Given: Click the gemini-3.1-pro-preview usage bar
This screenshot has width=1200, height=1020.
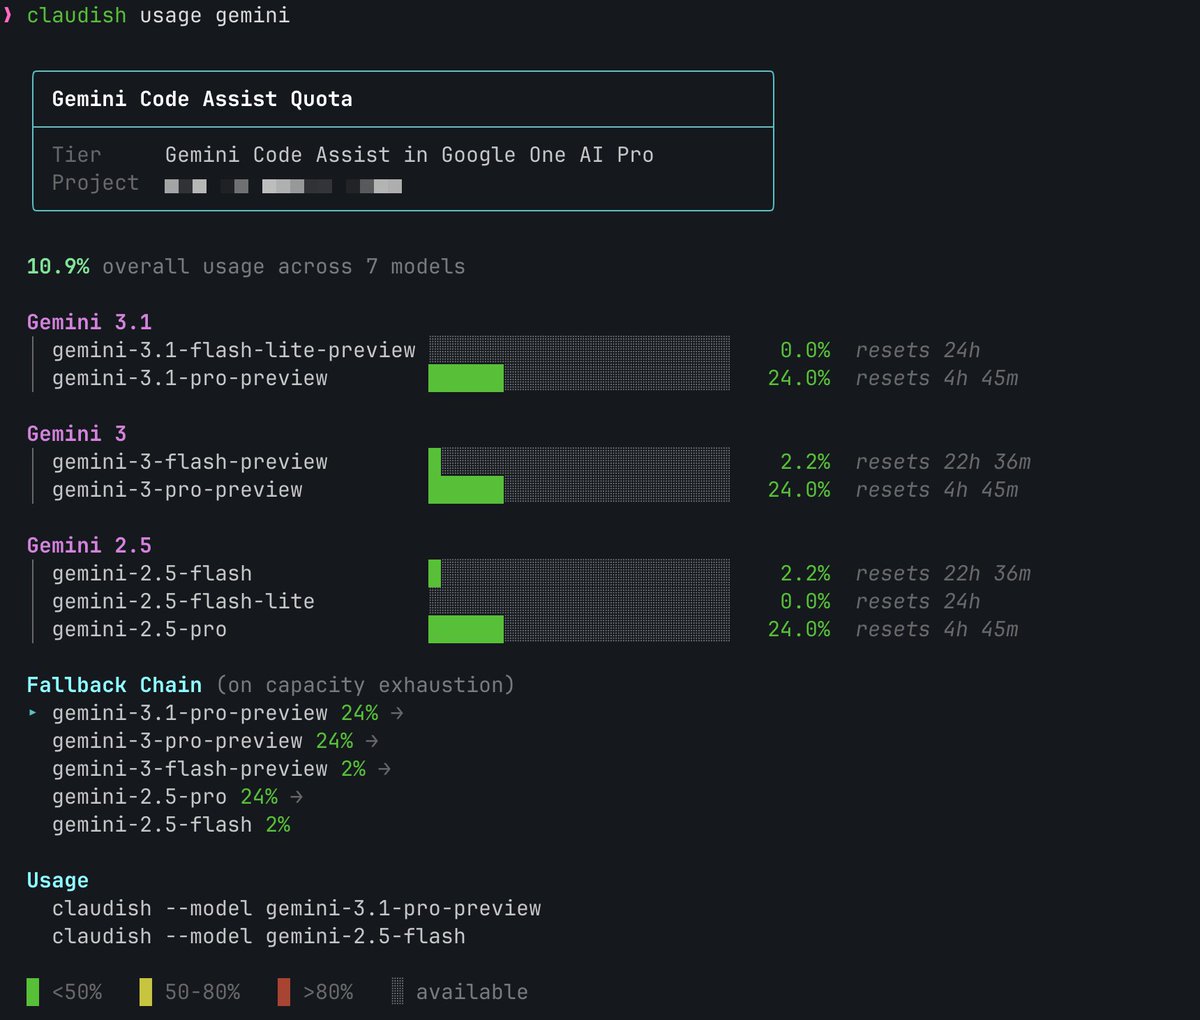Looking at the screenshot, I should click(x=579, y=378).
